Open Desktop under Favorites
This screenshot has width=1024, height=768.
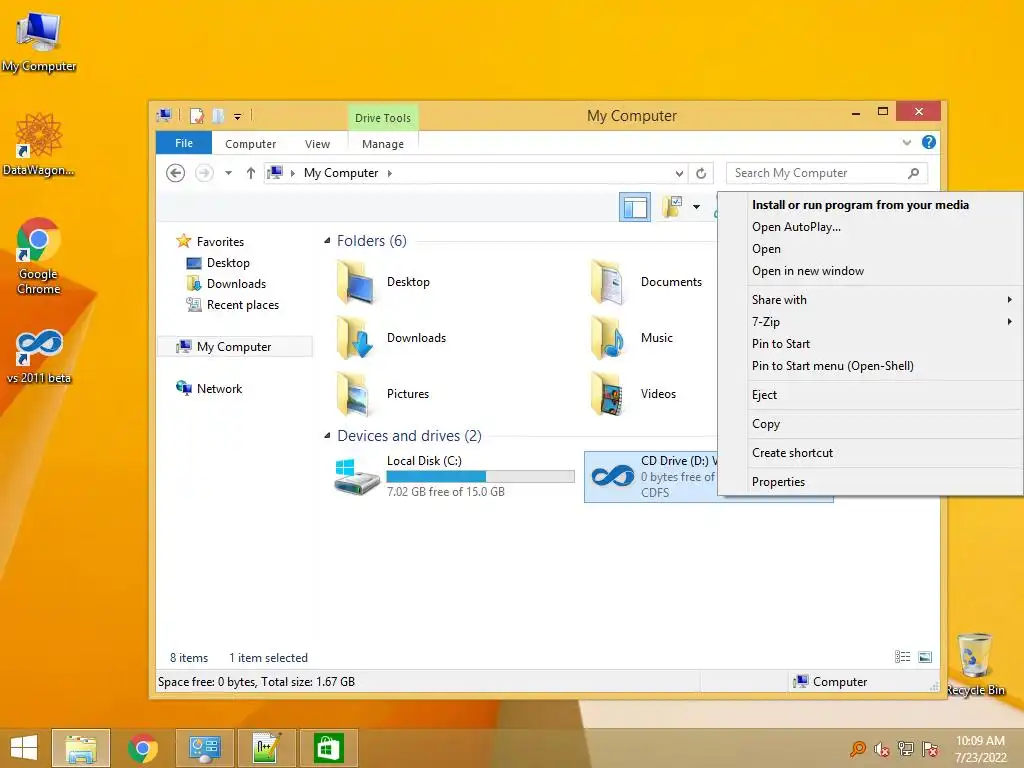(228, 263)
